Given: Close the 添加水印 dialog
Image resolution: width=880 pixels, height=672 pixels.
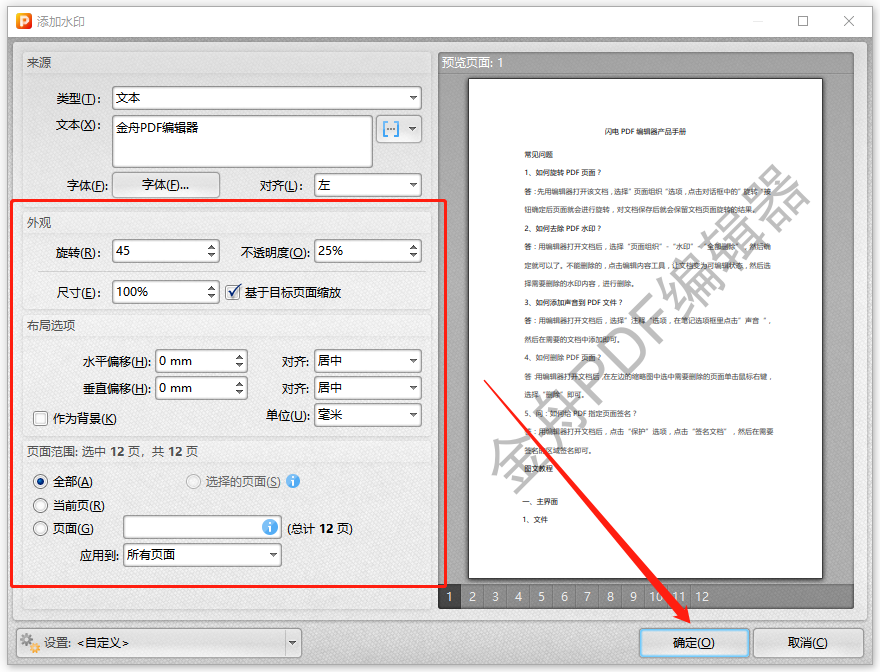Looking at the screenshot, I should click(849, 21).
